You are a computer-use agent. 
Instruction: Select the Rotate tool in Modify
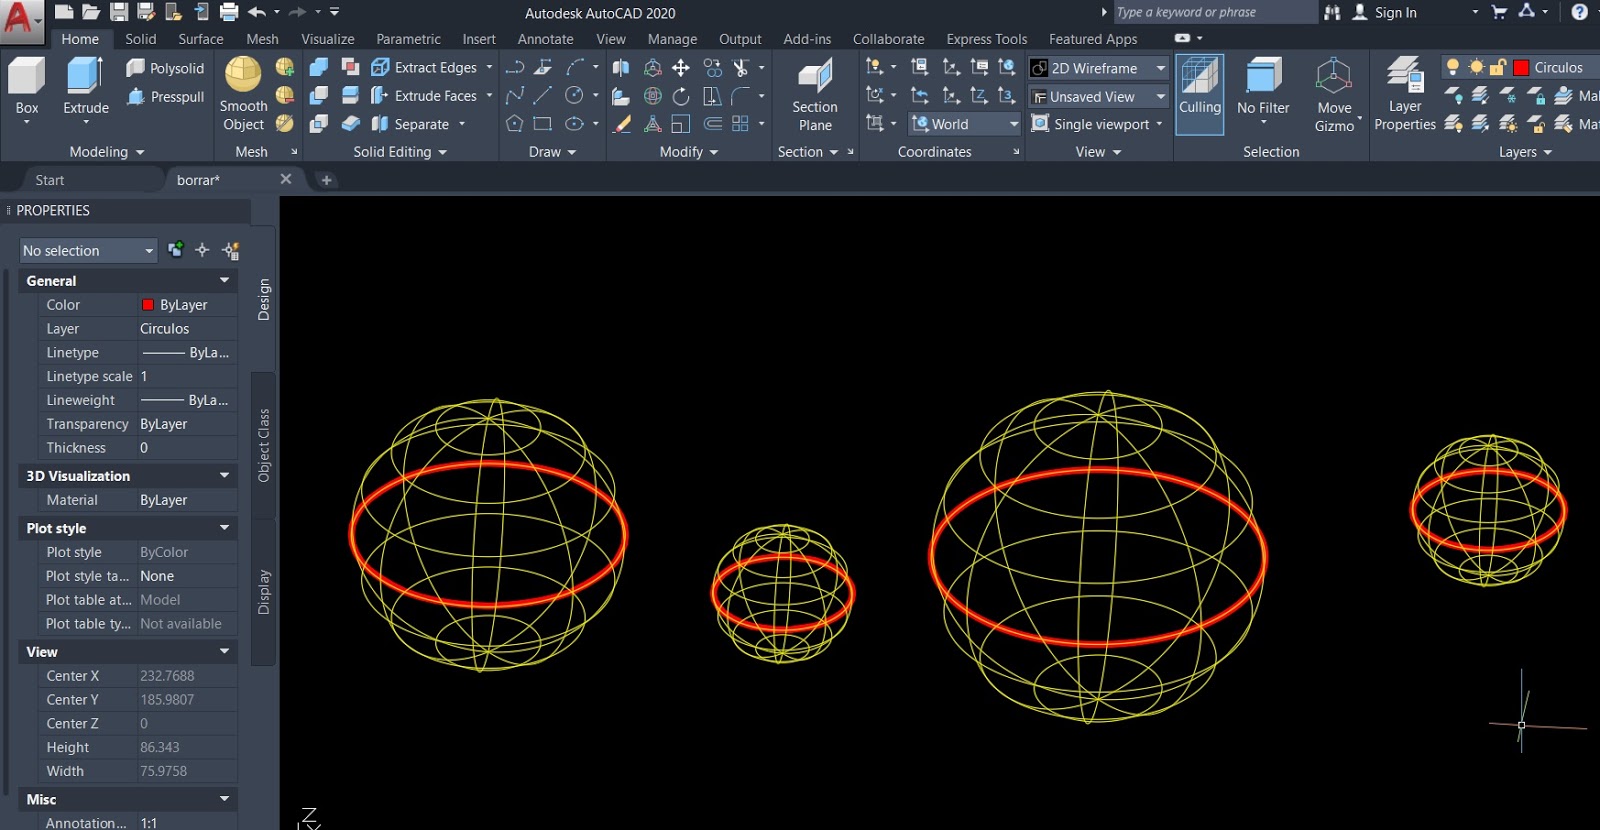[681, 96]
